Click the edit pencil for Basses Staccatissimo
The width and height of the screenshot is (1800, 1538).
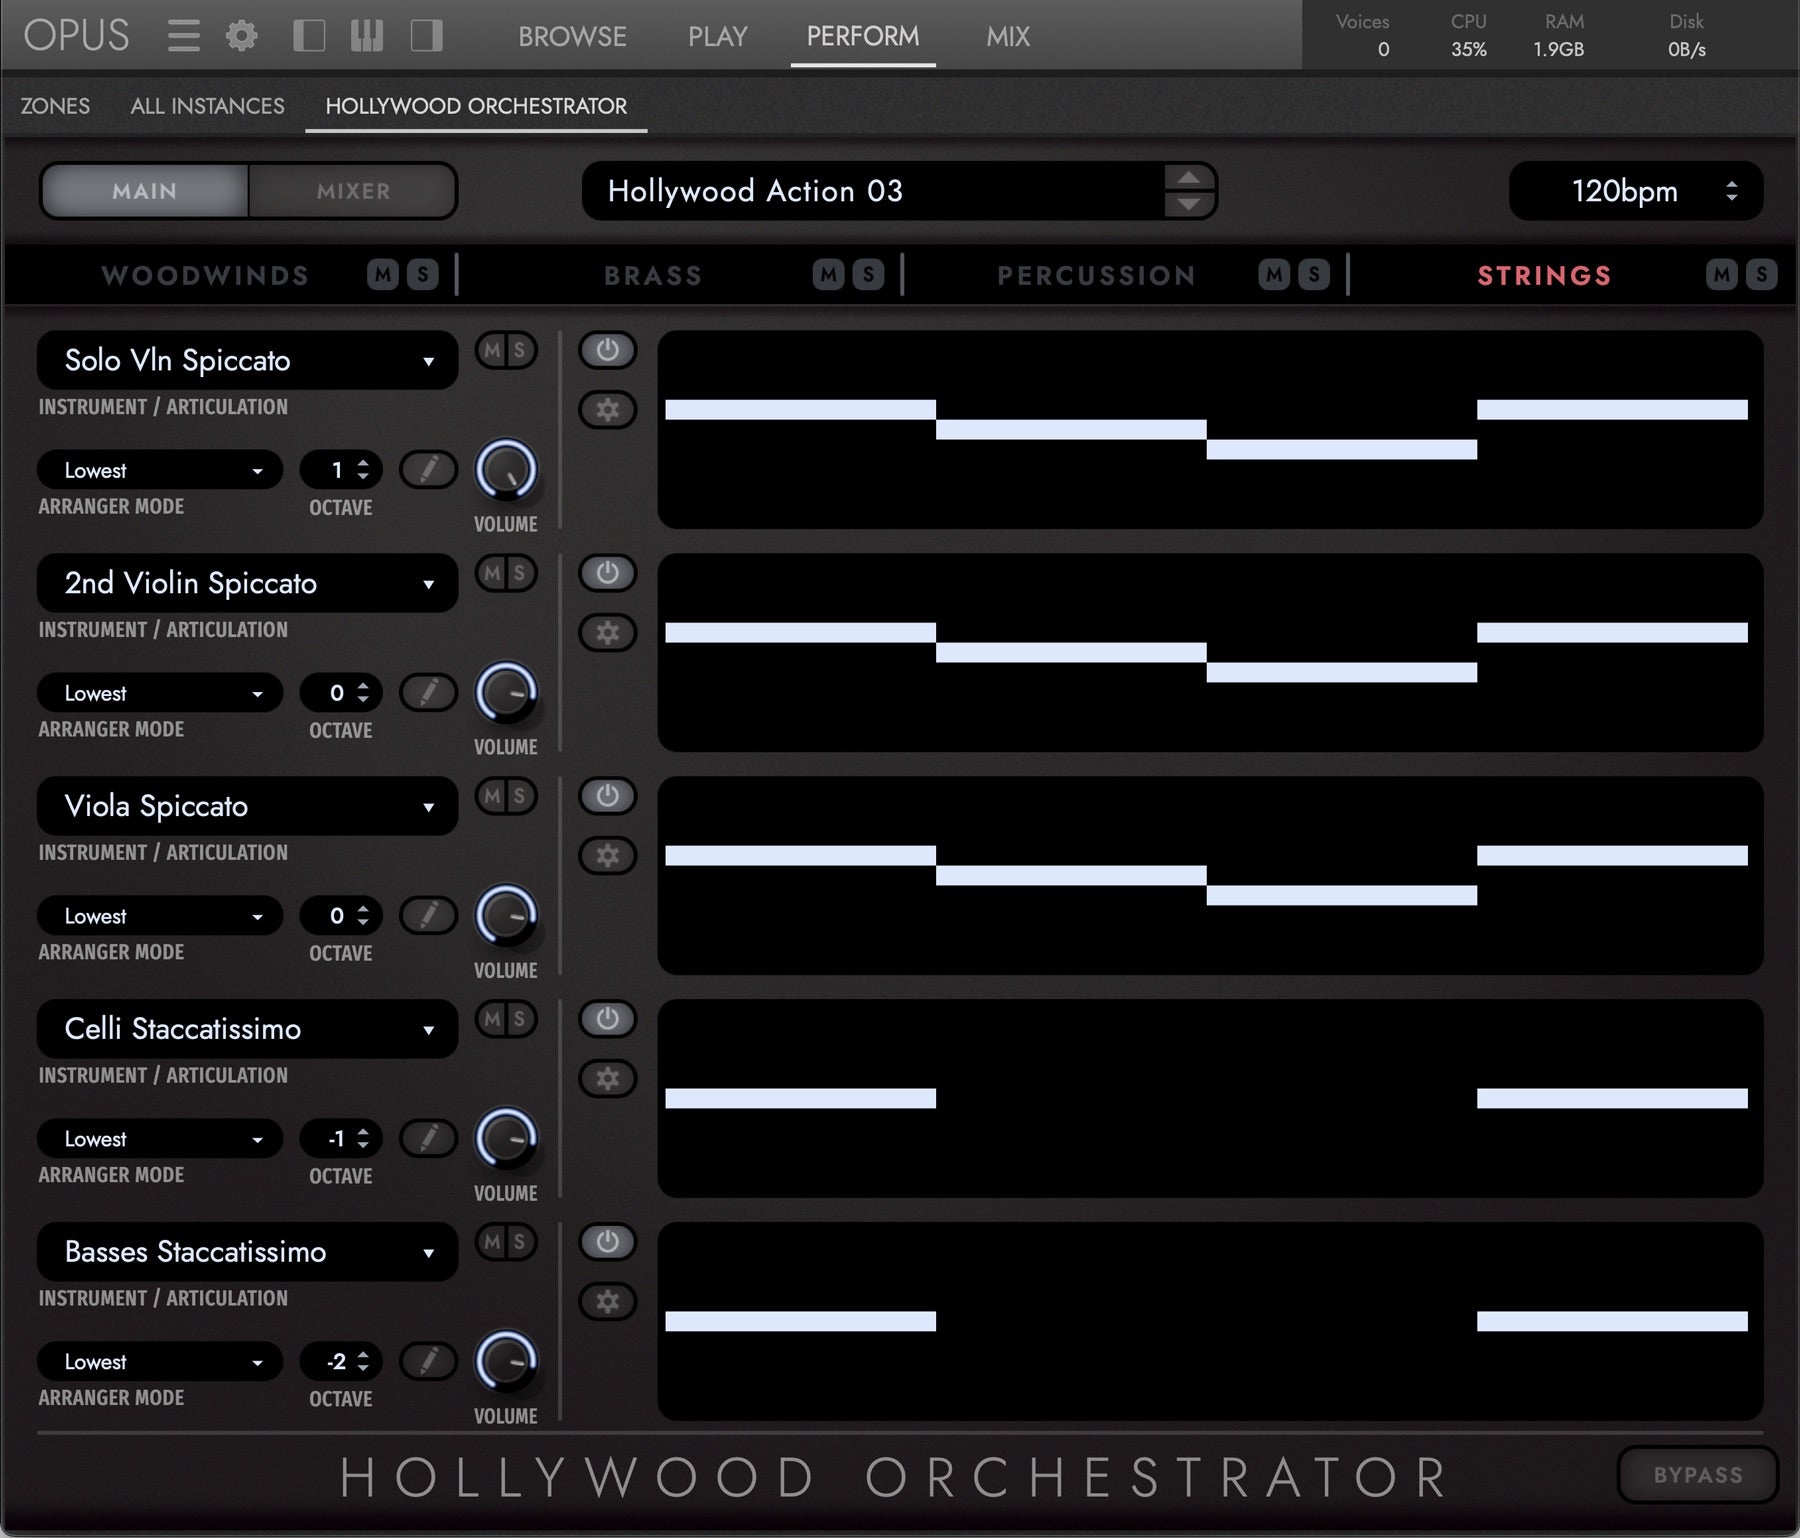point(428,1361)
